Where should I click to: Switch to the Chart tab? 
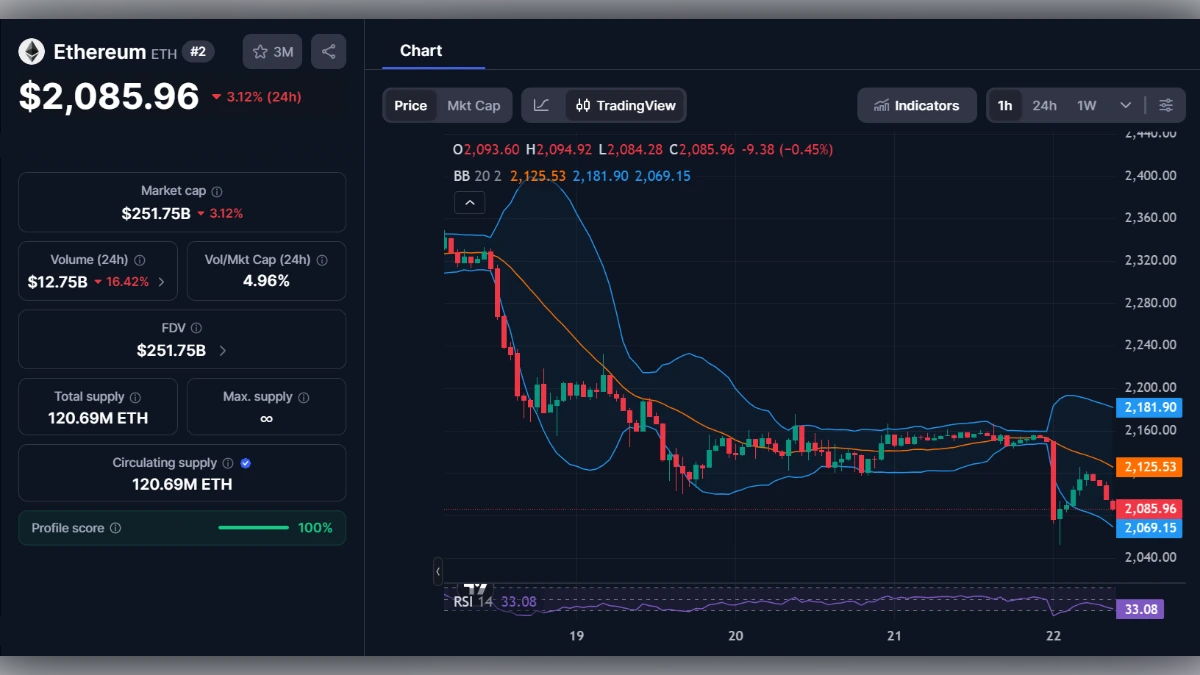coord(420,50)
